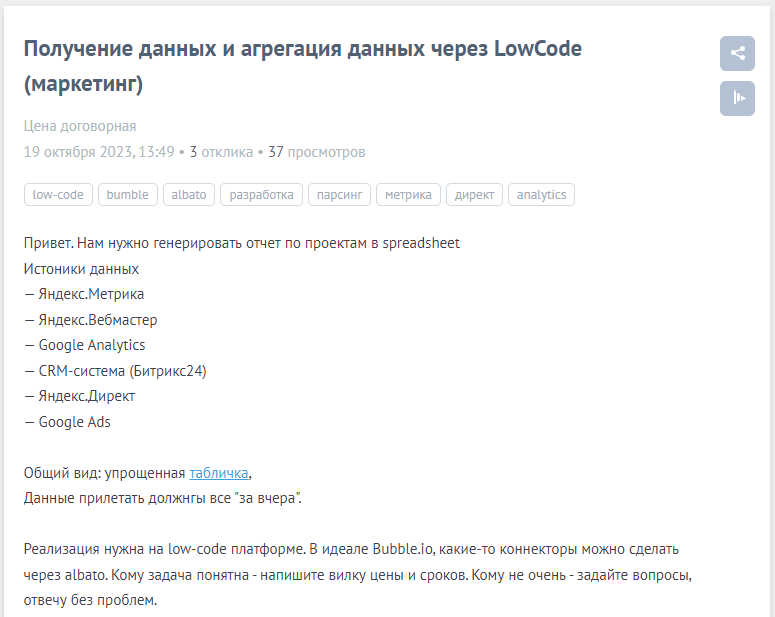Click 'Цена договорная' text
775x617 pixels.
click(80, 126)
